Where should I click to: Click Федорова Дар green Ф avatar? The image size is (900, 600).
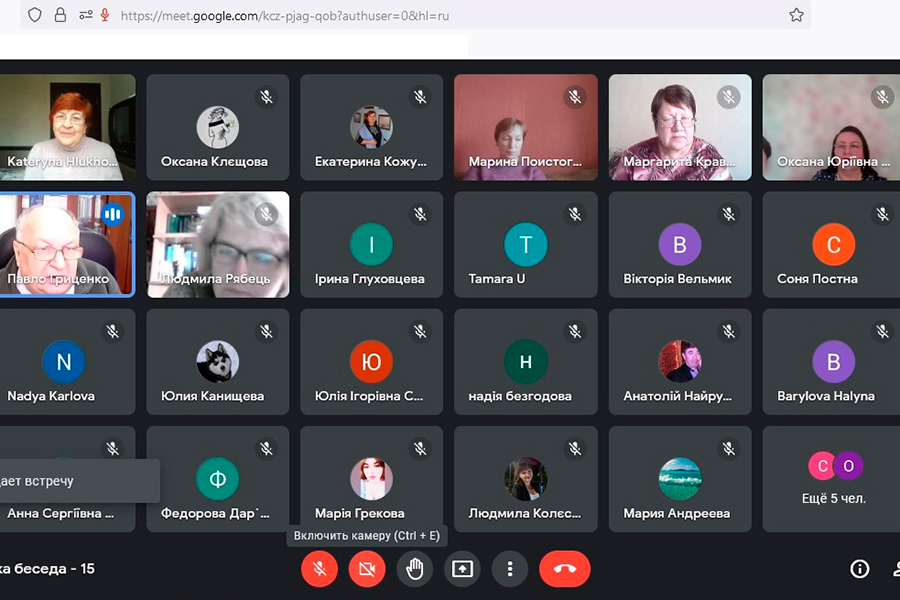point(218,478)
